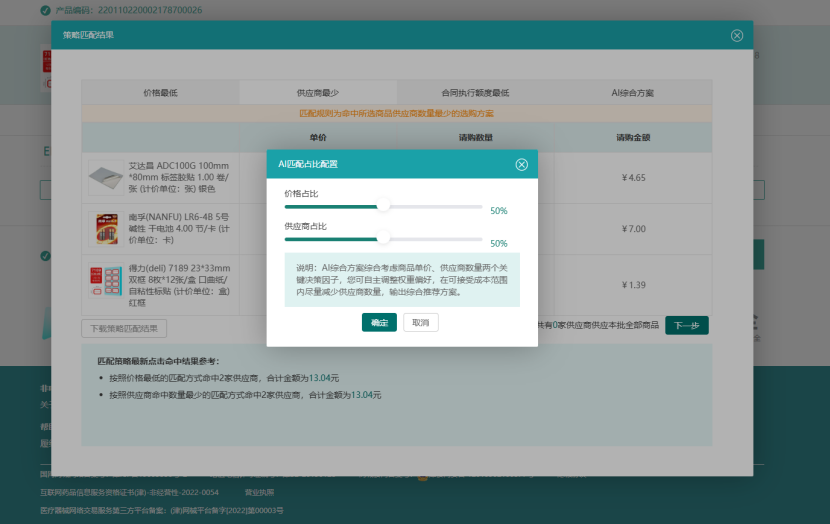This screenshot has width=830, height=524.
Task: Click the 单价 column header
Action: coord(318,137)
